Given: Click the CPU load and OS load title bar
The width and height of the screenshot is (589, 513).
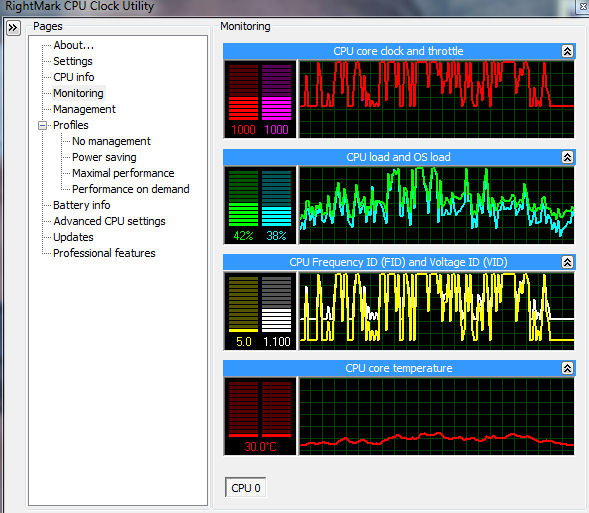Looking at the screenshot, I should pyautogui.click(x=399, y=157).
